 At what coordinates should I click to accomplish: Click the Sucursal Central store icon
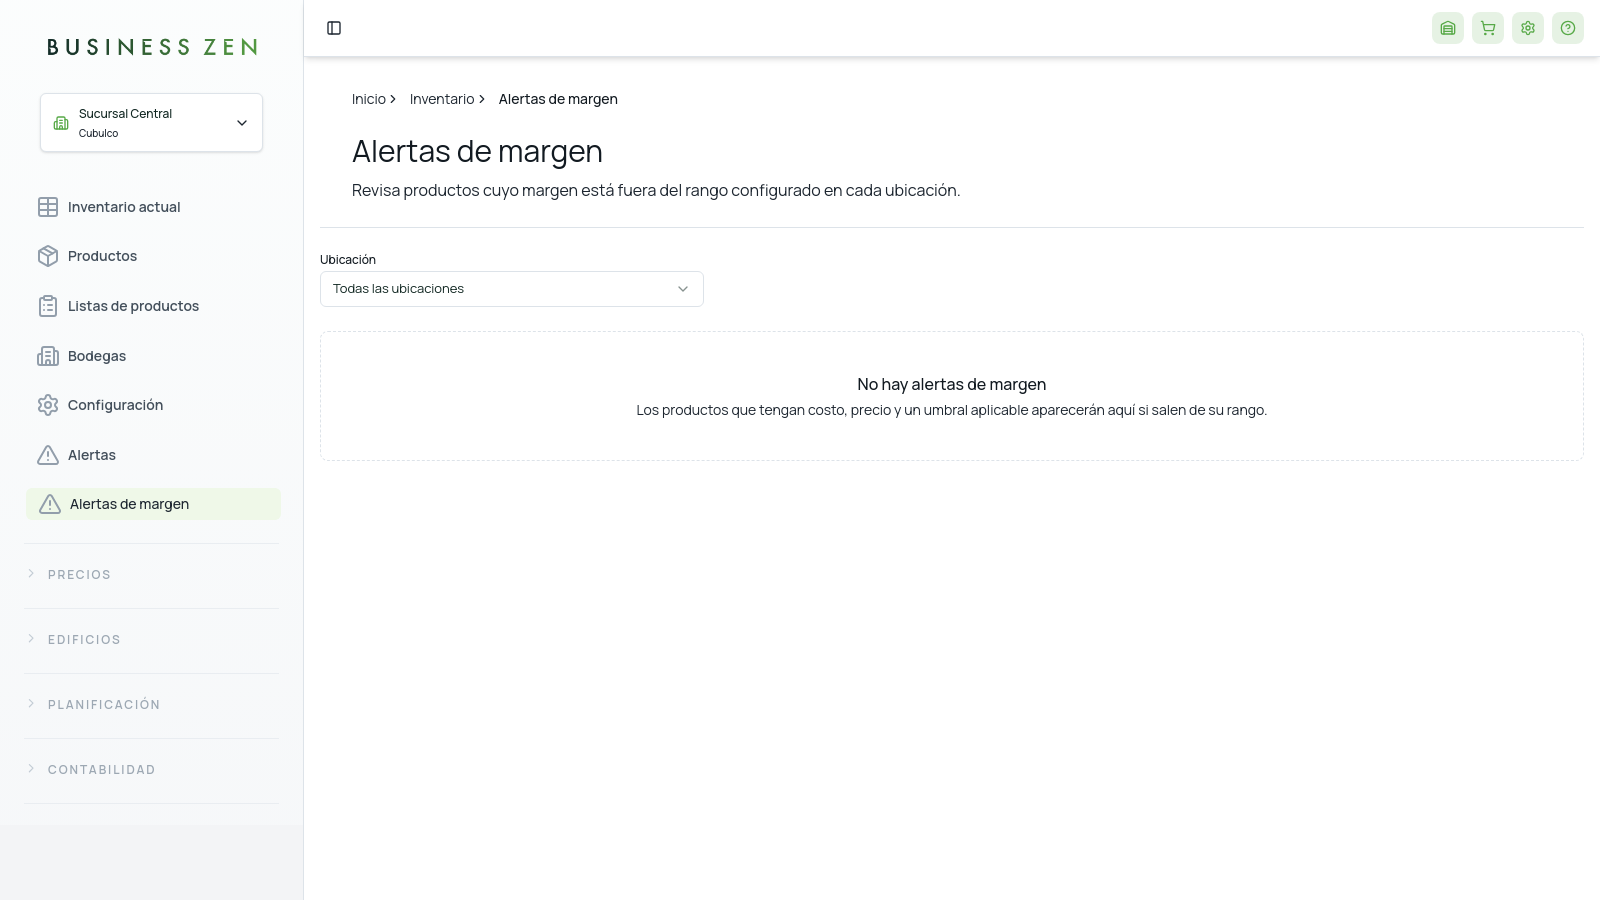(61, 123)
